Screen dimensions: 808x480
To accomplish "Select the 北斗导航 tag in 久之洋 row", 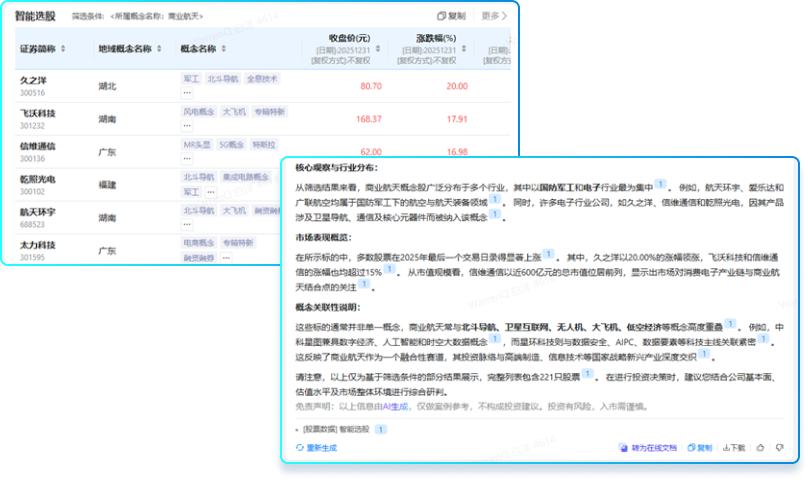I will (222, 78).
